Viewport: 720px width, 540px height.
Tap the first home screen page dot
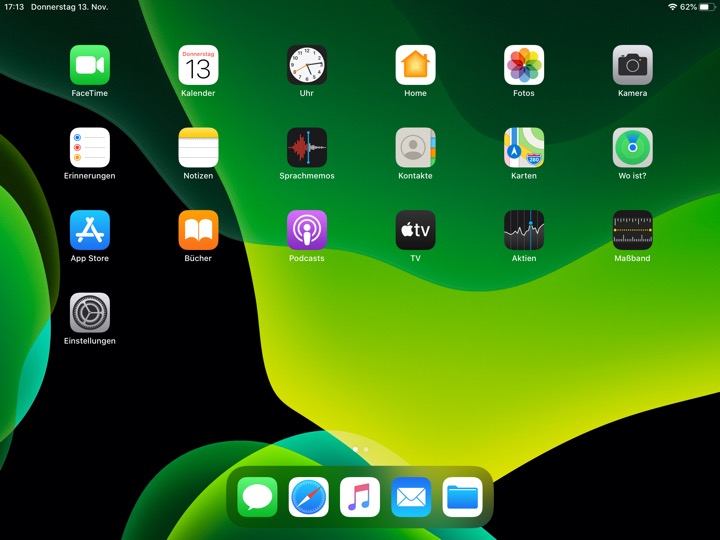(355, 450)
